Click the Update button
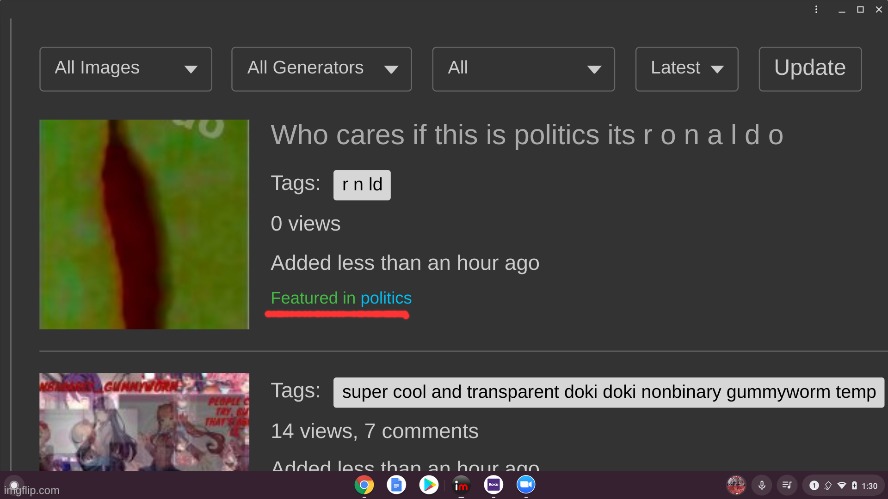The width and height of the screenshot is (888, 499). pyautogui.click(x=810, y=69)
